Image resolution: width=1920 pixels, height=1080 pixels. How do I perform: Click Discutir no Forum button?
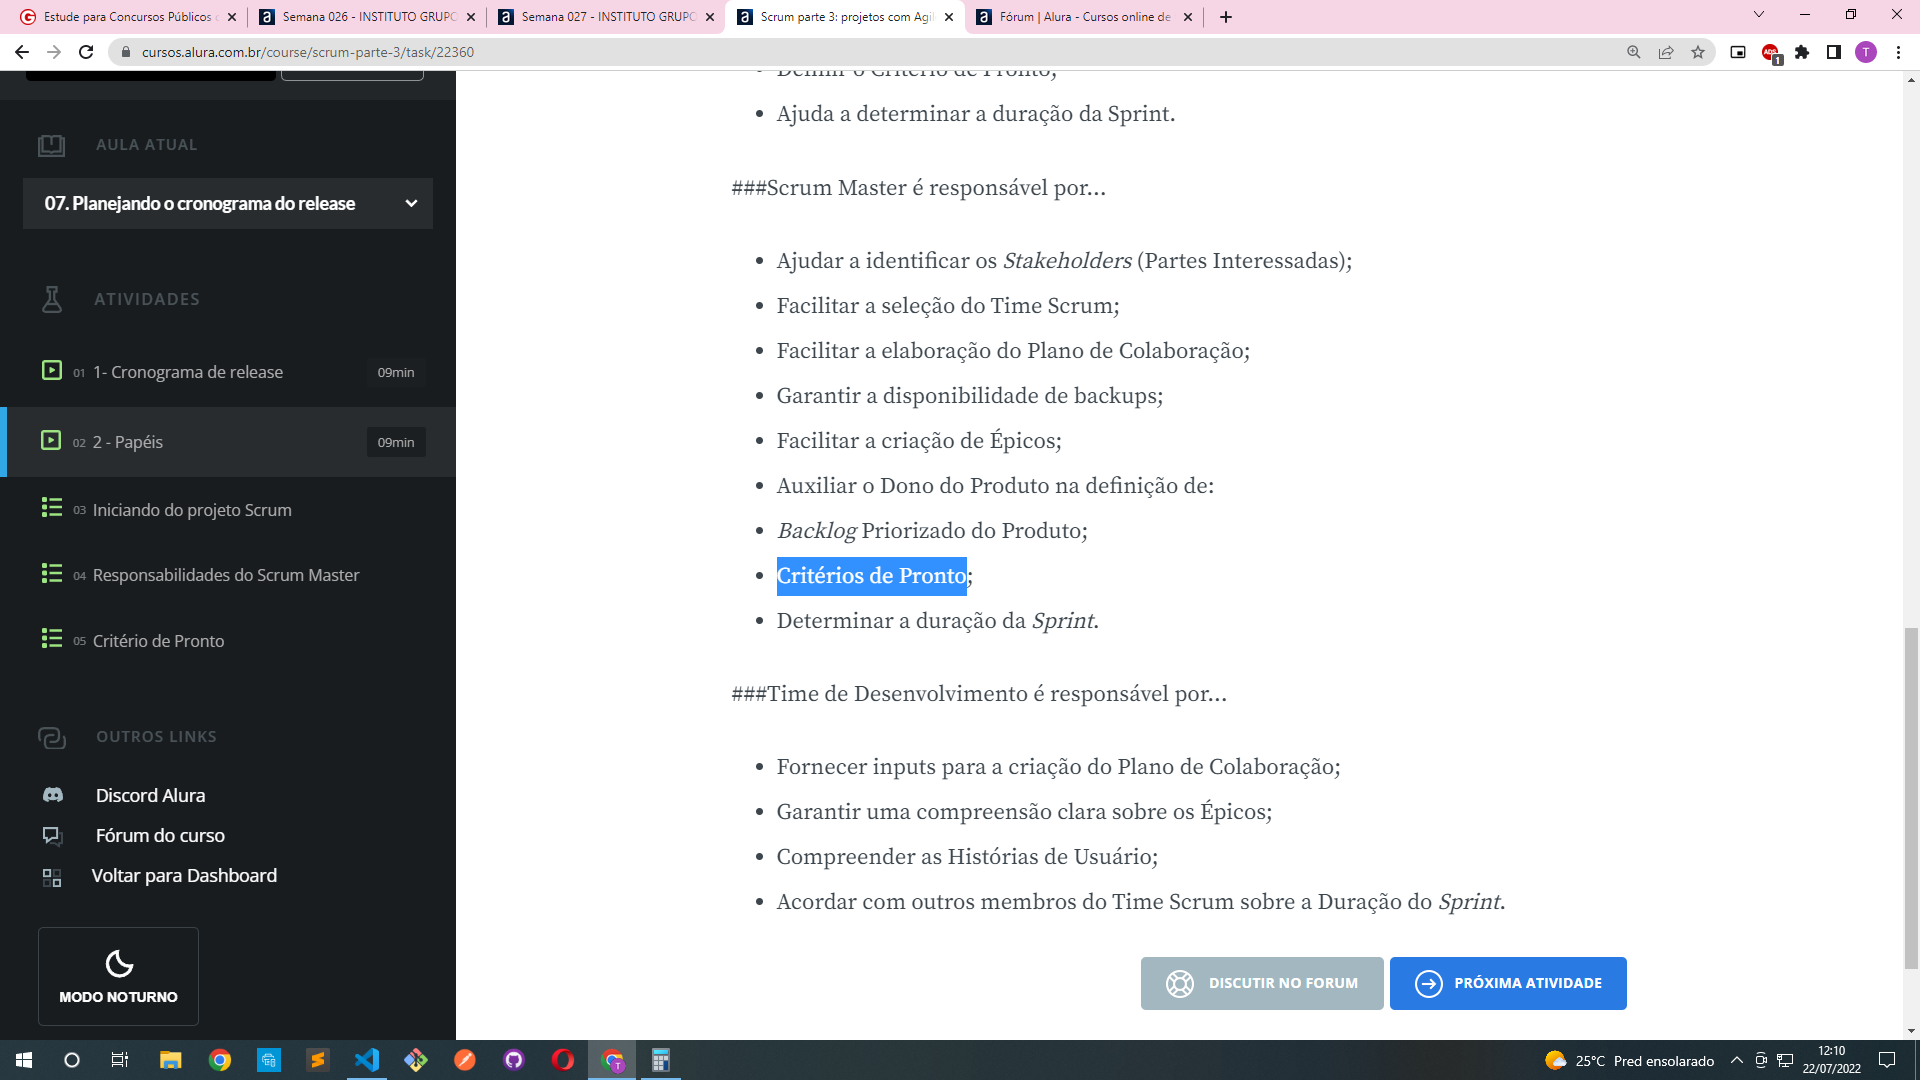1262,983
